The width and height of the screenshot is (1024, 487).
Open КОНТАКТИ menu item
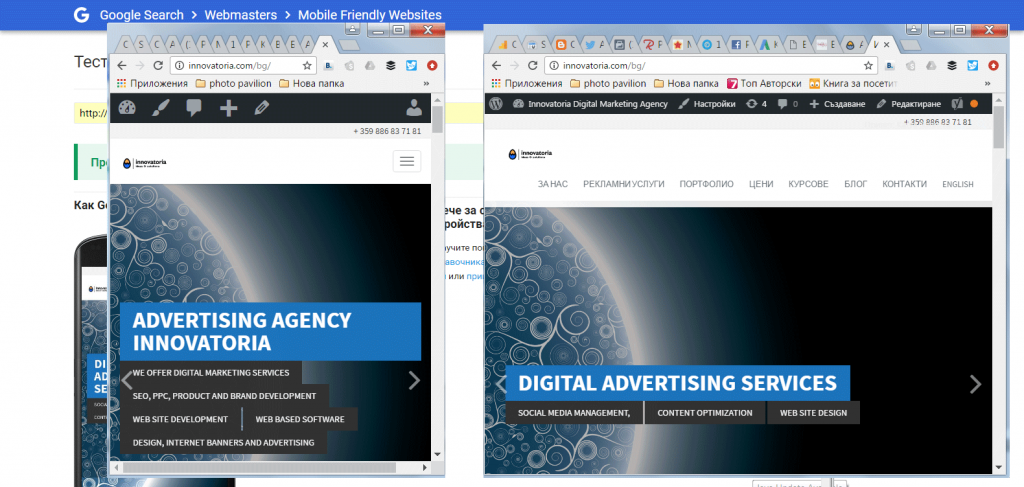coord(904,184)
